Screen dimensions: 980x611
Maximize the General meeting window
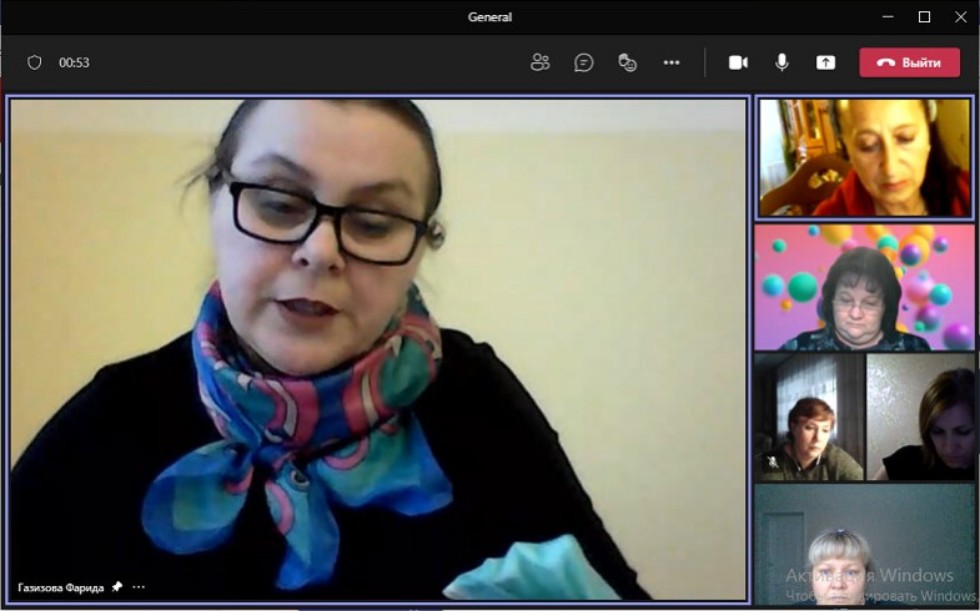(924, 17)
